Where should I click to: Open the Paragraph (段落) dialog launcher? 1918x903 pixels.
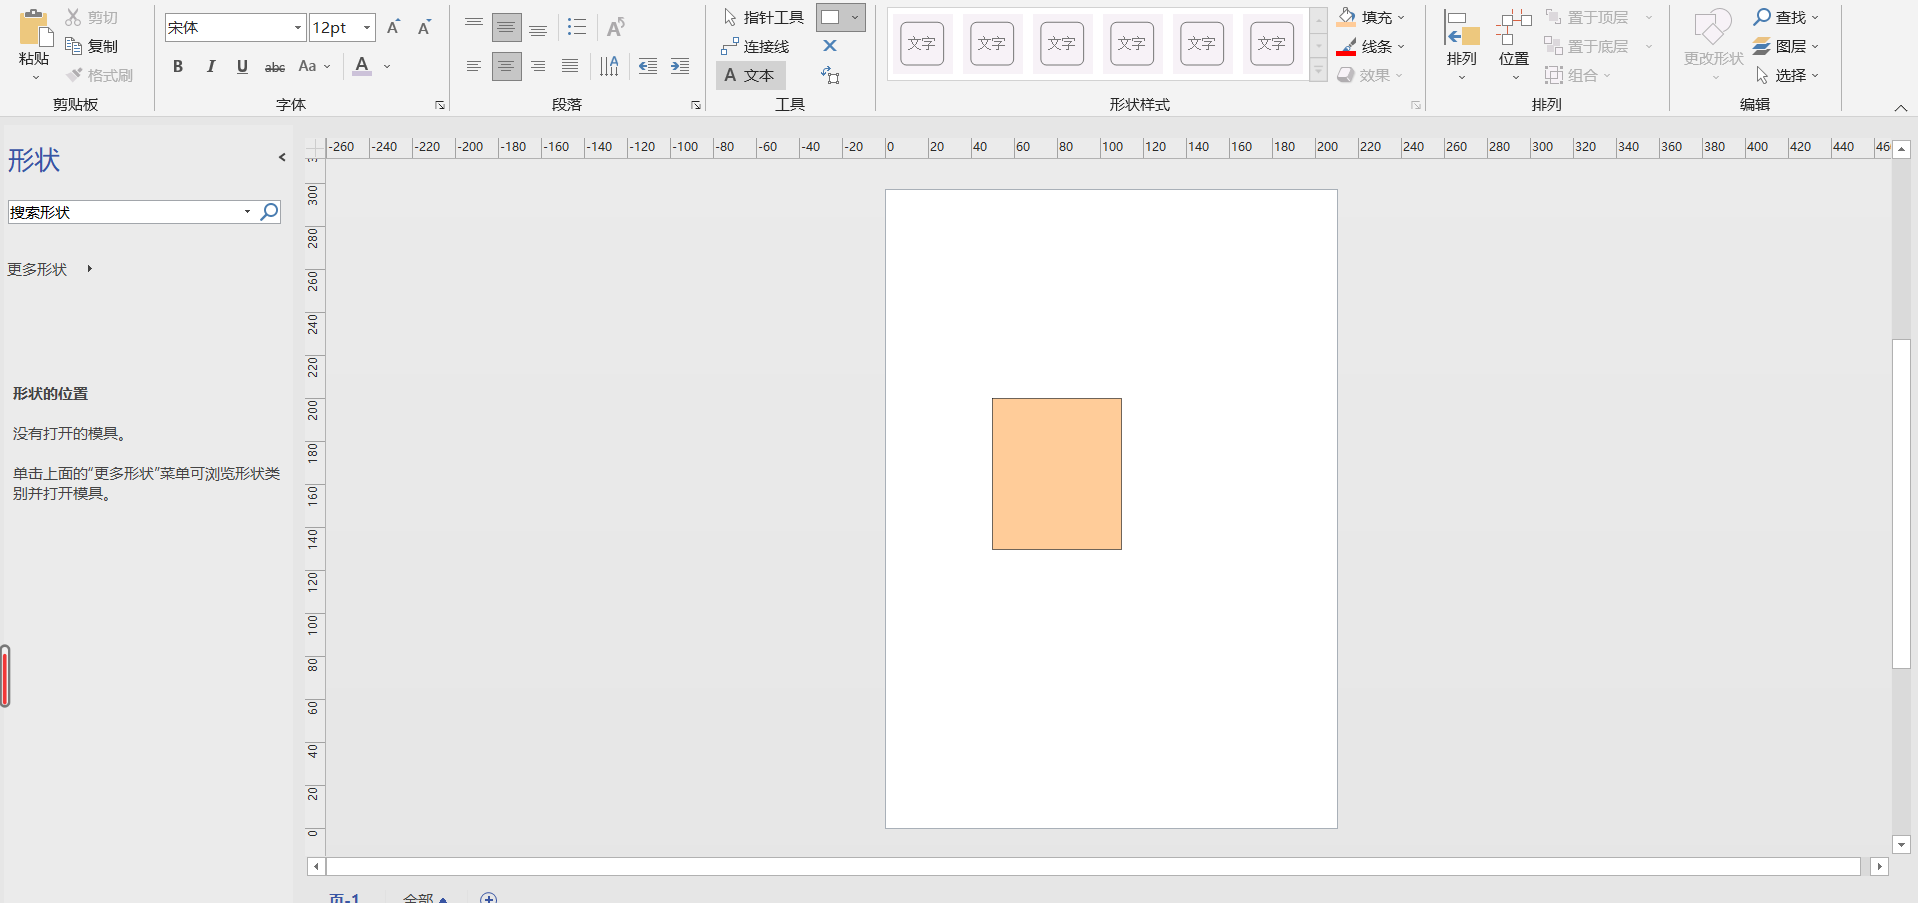pyautogui.click(x=696, y=105)
